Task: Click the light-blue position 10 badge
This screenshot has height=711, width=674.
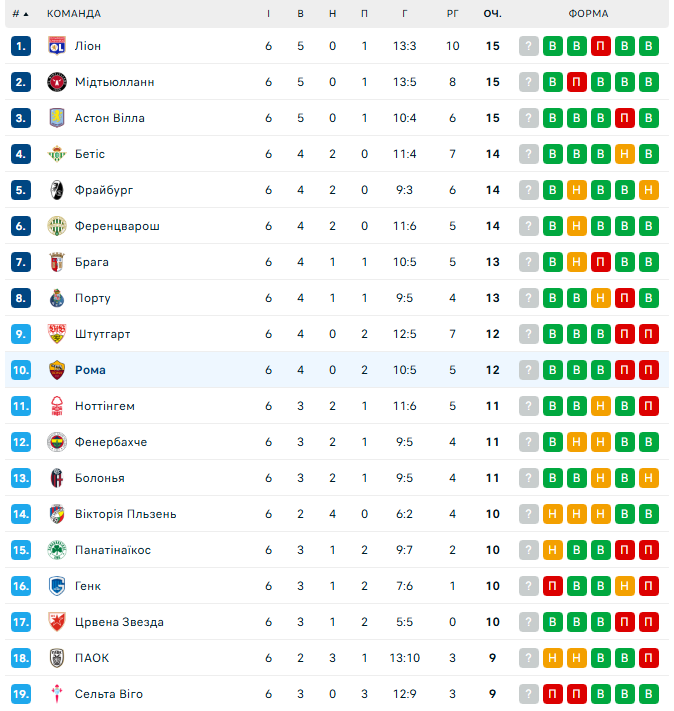Action: 22,370
